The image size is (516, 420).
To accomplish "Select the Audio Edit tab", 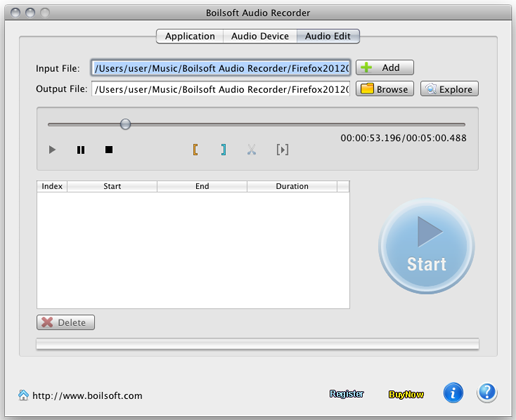I will pyautogui.click(x=328, y=36).
